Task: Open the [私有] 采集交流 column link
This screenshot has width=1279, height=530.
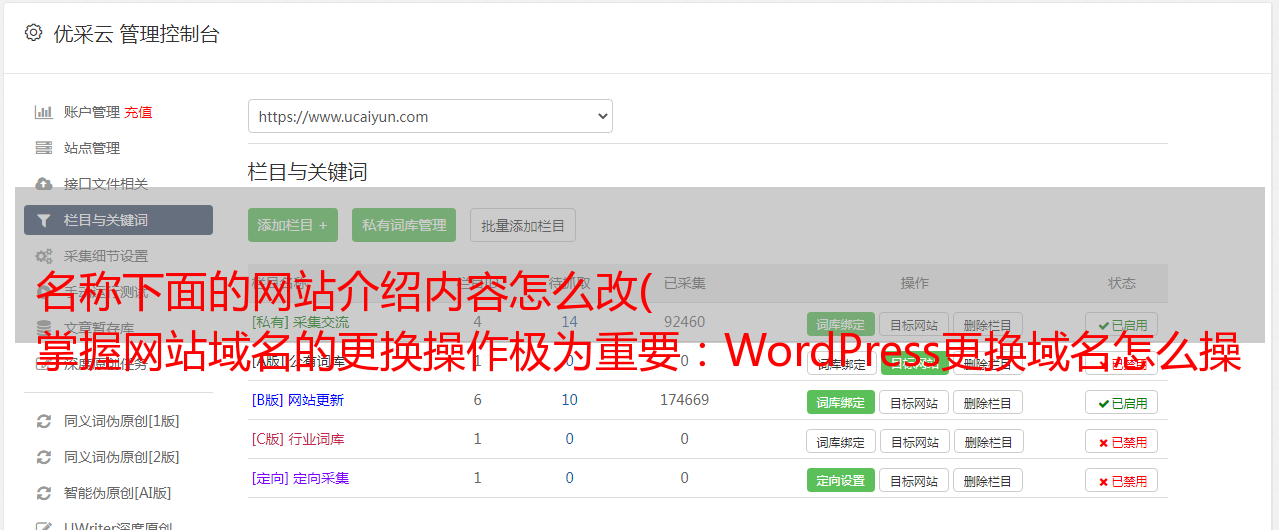Action: click(x=300, y=322)
